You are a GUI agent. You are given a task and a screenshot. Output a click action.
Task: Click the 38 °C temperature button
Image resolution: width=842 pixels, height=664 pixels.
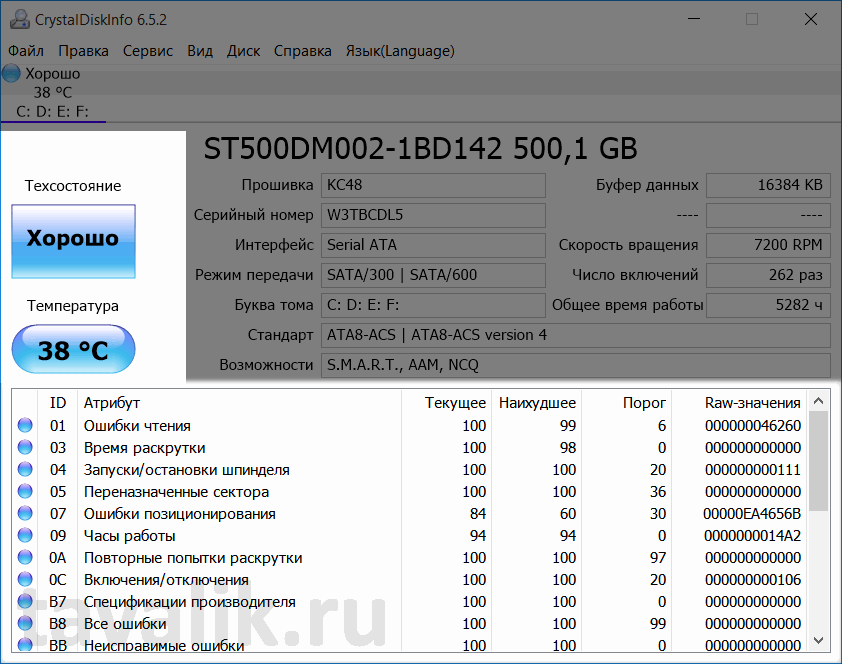[74, 349]
